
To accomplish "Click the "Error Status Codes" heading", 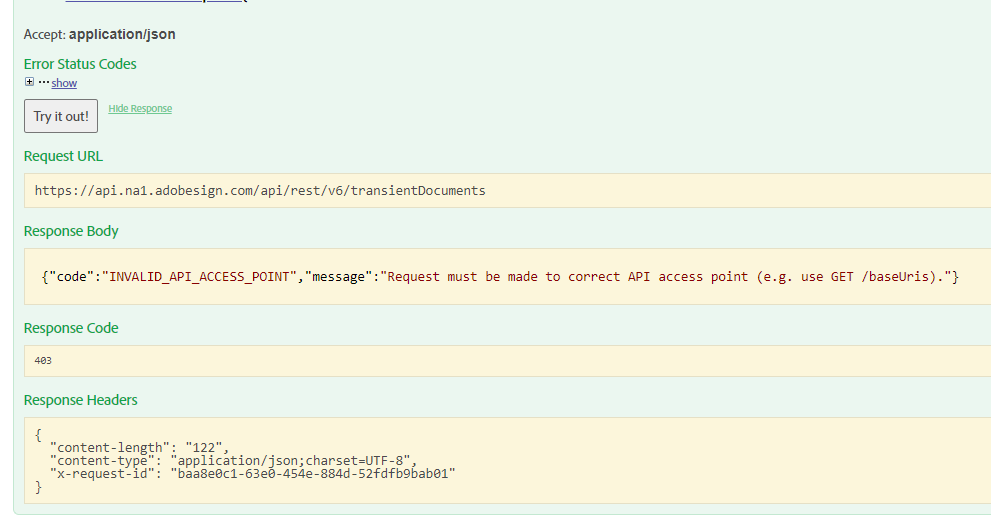I will tap(80, 64).
